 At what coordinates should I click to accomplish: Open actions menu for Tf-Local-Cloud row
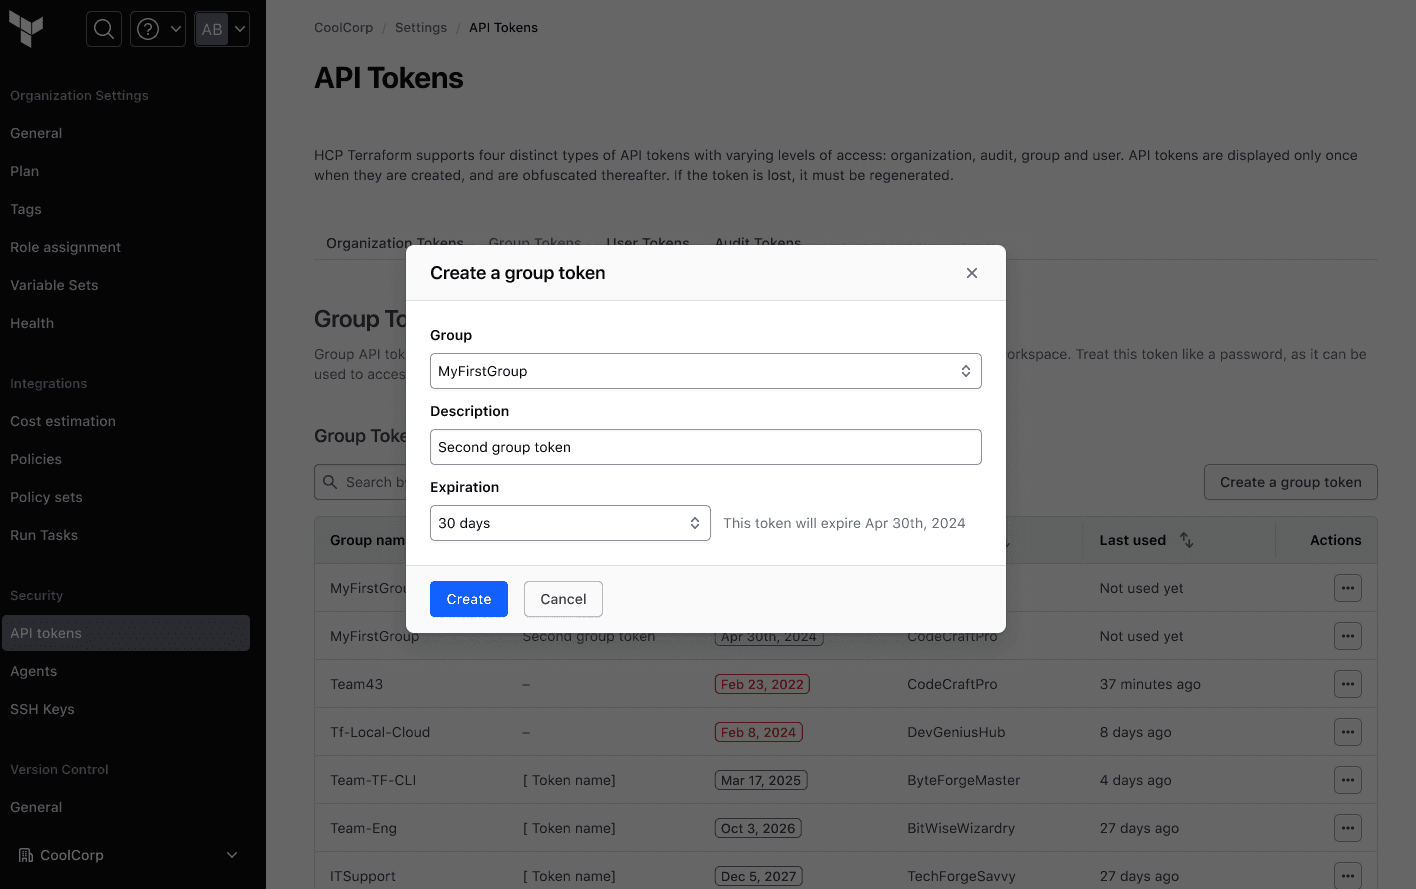click(1347, 732)
